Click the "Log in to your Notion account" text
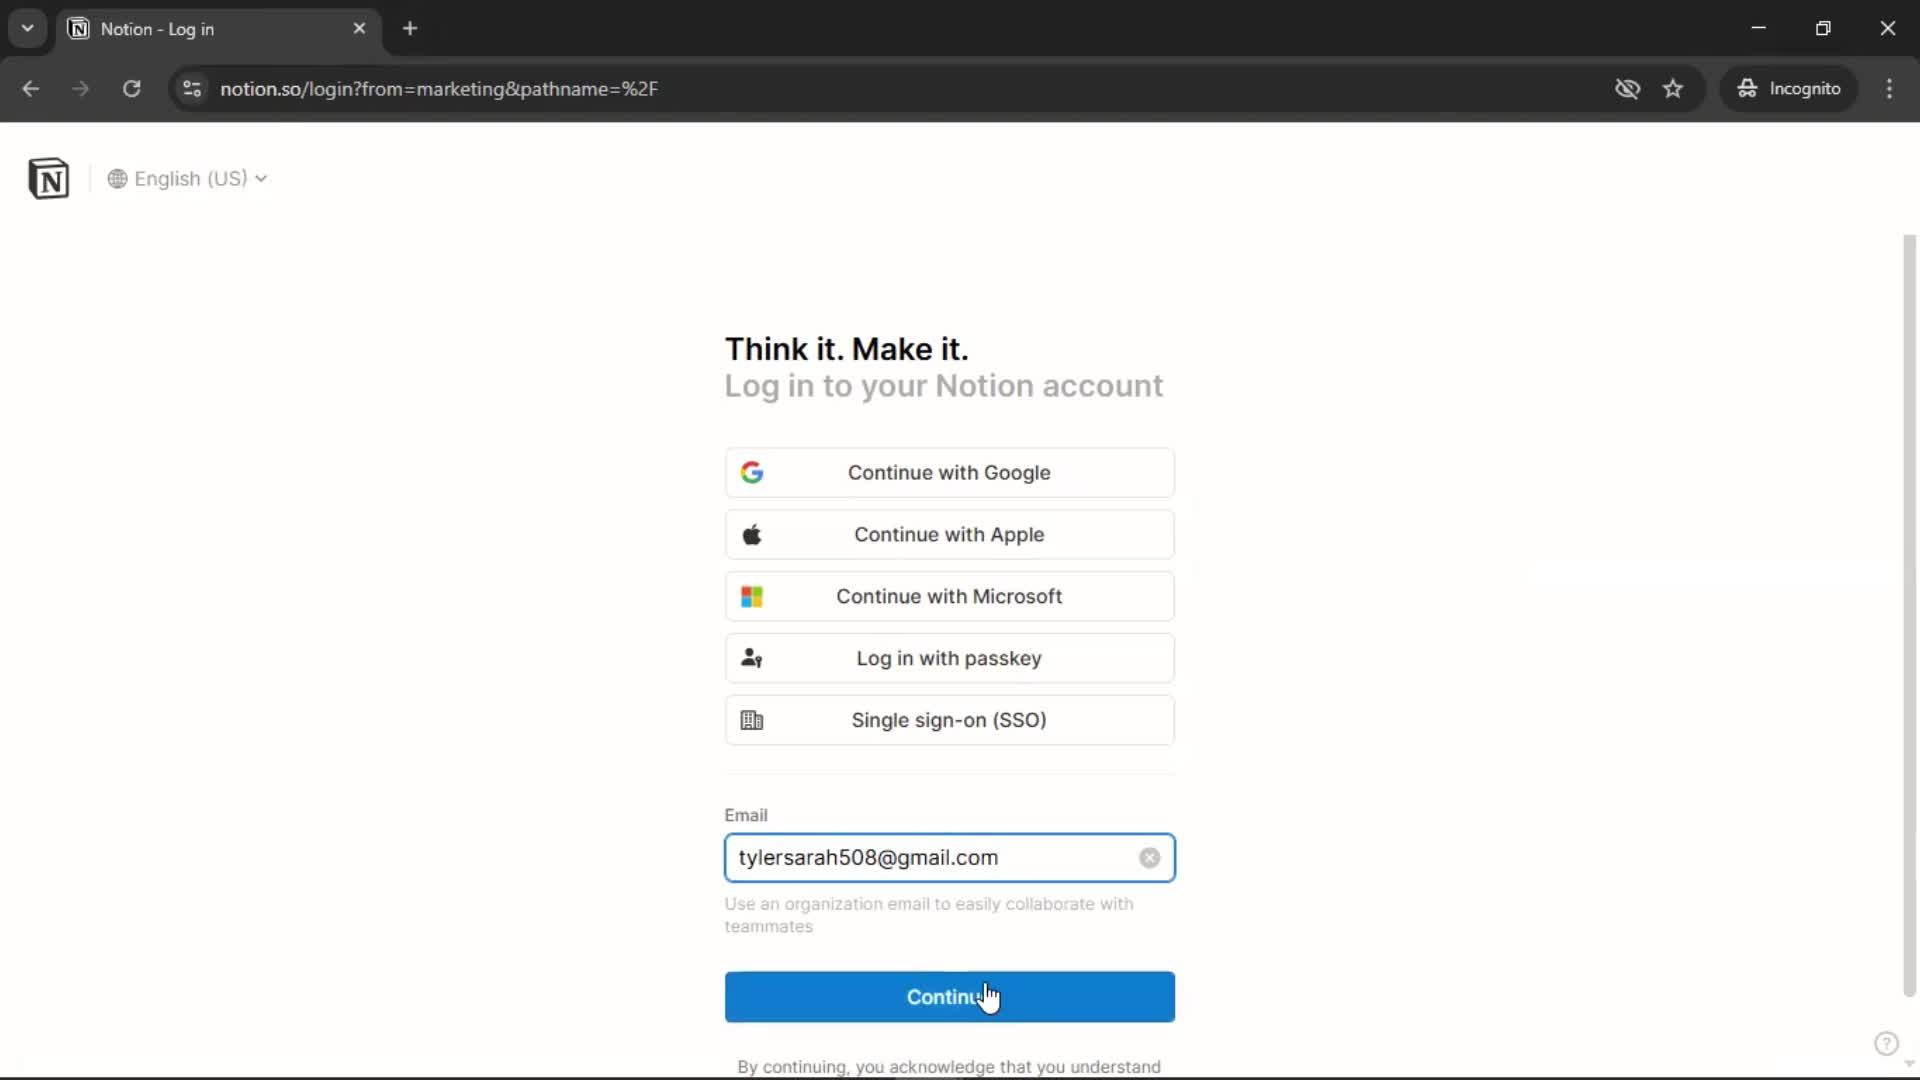The width and height of the screenshot is (1920, 1080). click(943, 386)
